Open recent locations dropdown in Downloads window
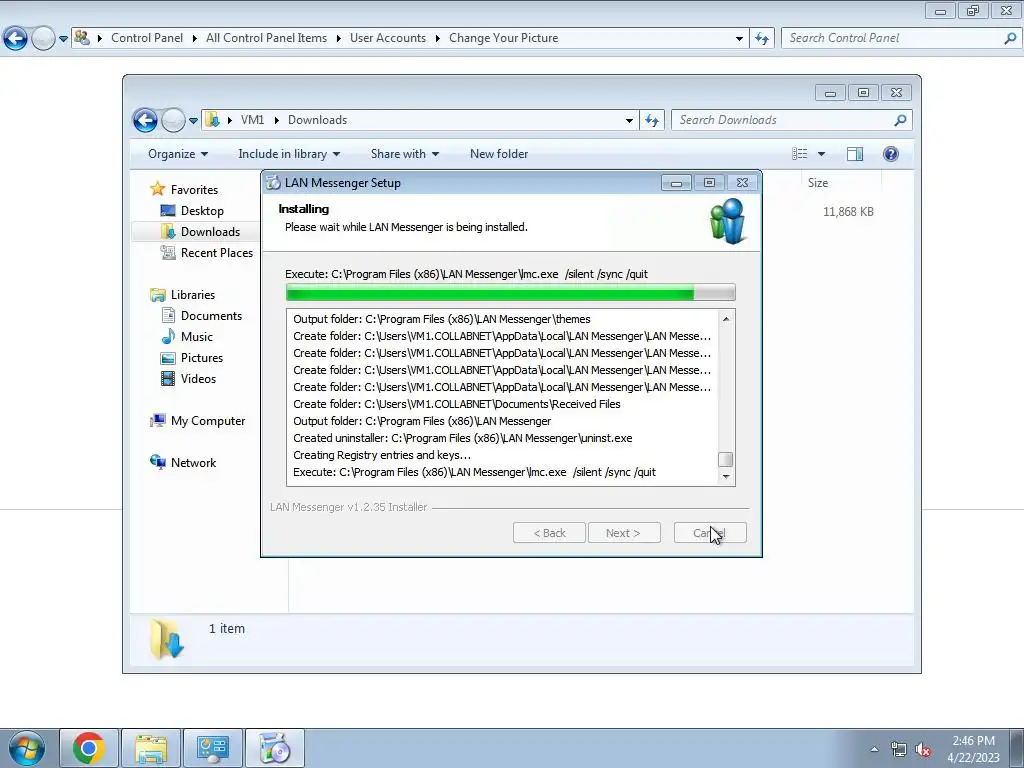 coord(193,121)
